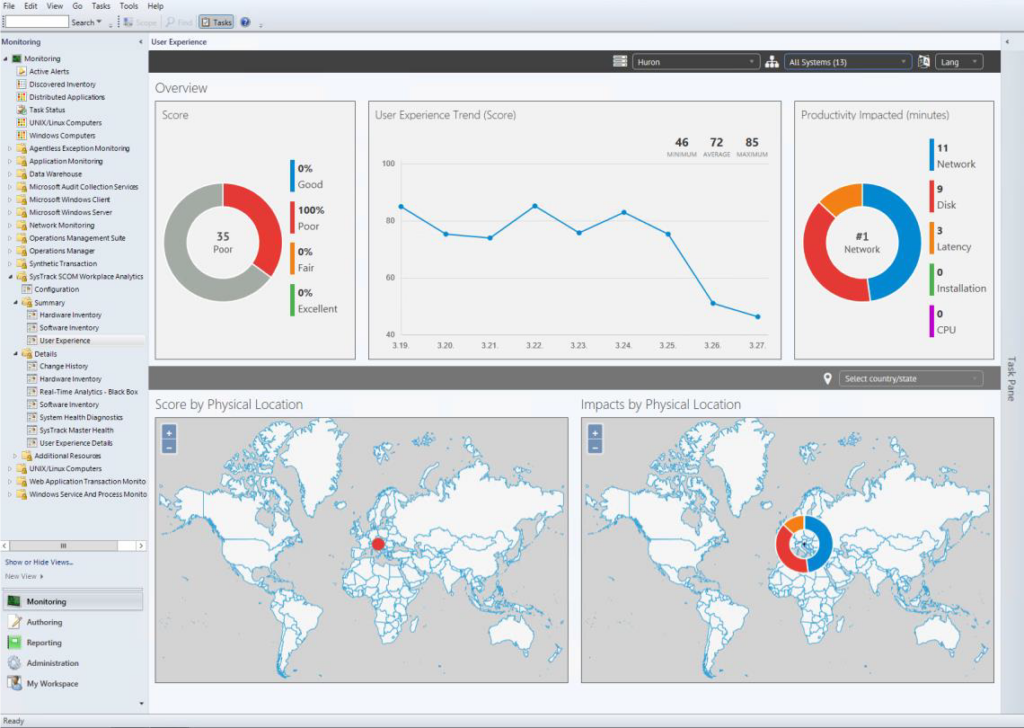Click the Windows Computers state icon
The width and height of the screenshot is (1024, 728).
(x=22, y=135)
